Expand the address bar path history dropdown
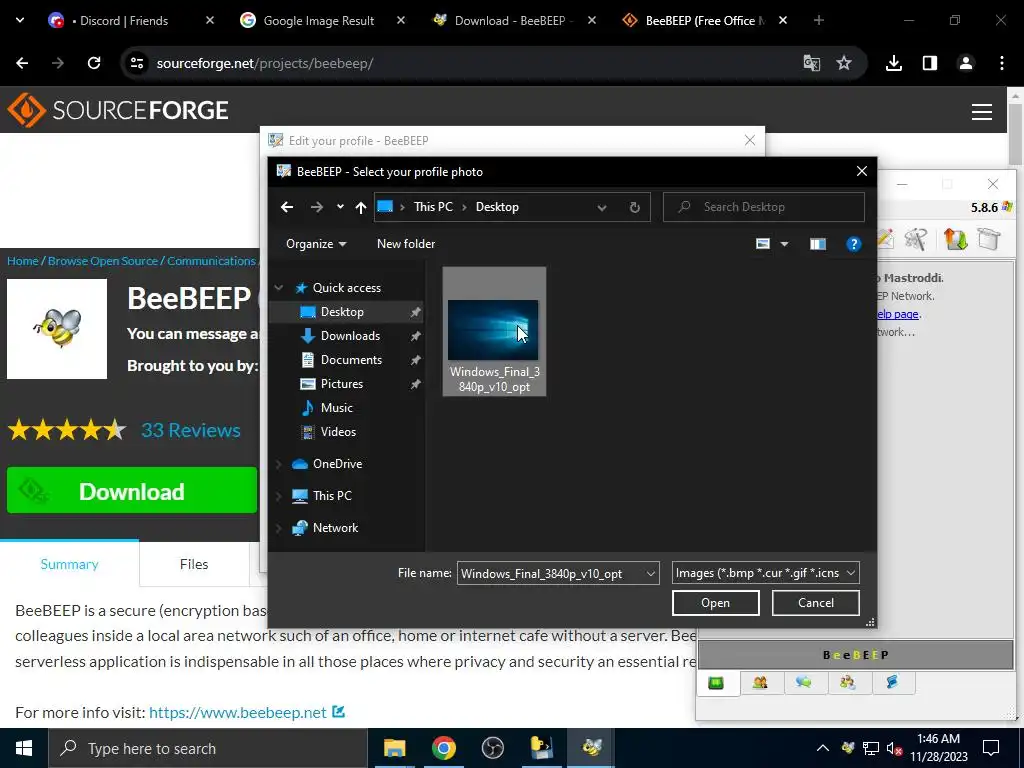 tap(601, 208)
